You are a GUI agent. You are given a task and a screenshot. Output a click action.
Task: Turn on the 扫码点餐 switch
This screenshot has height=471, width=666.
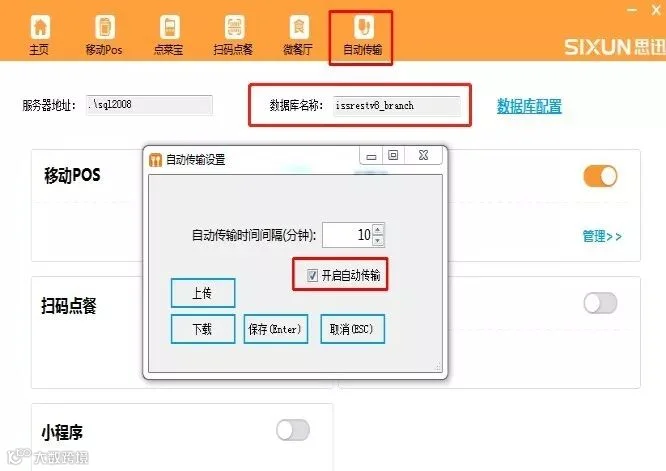600,303
